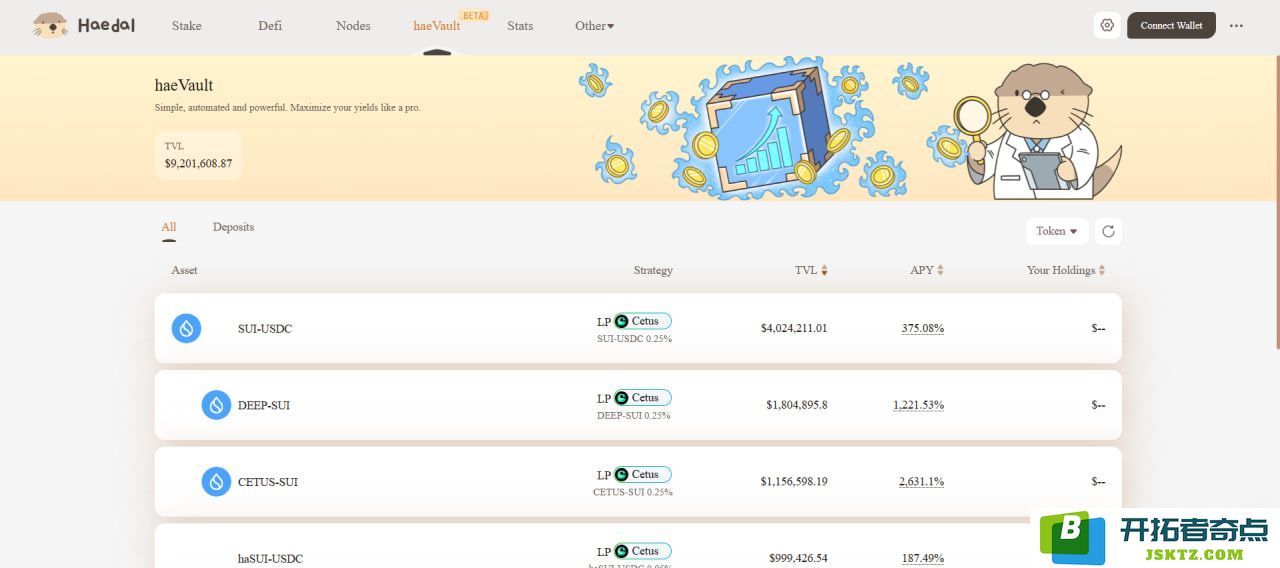Open the three-dots more menu

tap(1236, 26)
